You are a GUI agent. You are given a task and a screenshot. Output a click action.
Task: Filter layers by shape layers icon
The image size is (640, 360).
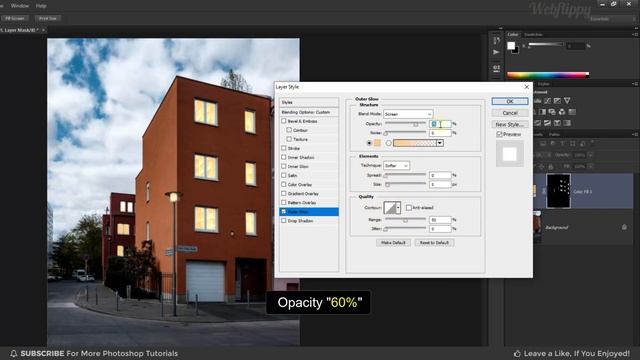point(572,143)
